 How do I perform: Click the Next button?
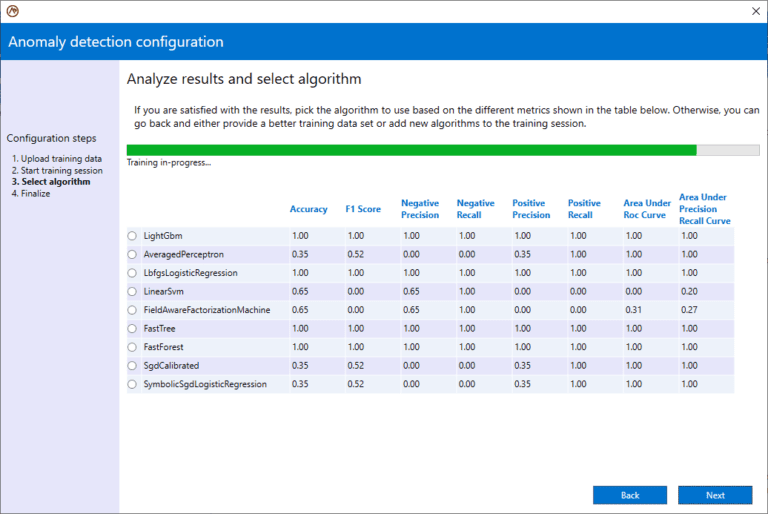pos(715,495)
